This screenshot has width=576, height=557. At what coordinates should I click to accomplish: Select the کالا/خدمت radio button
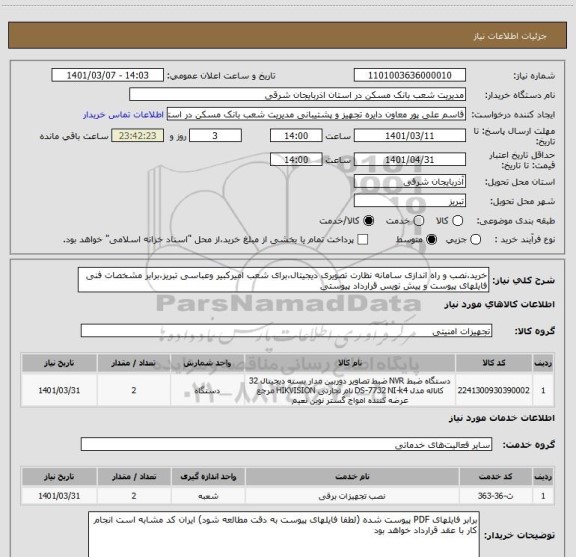(368, 221)
